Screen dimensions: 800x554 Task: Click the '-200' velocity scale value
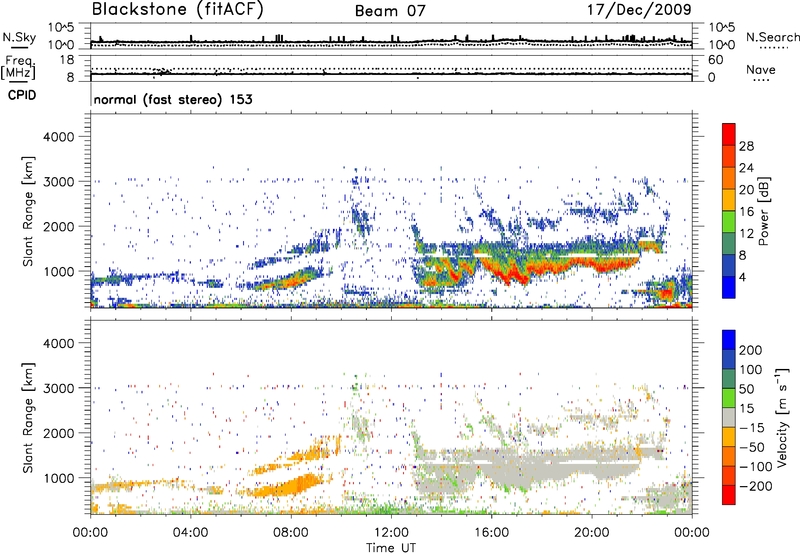(756, 486)
